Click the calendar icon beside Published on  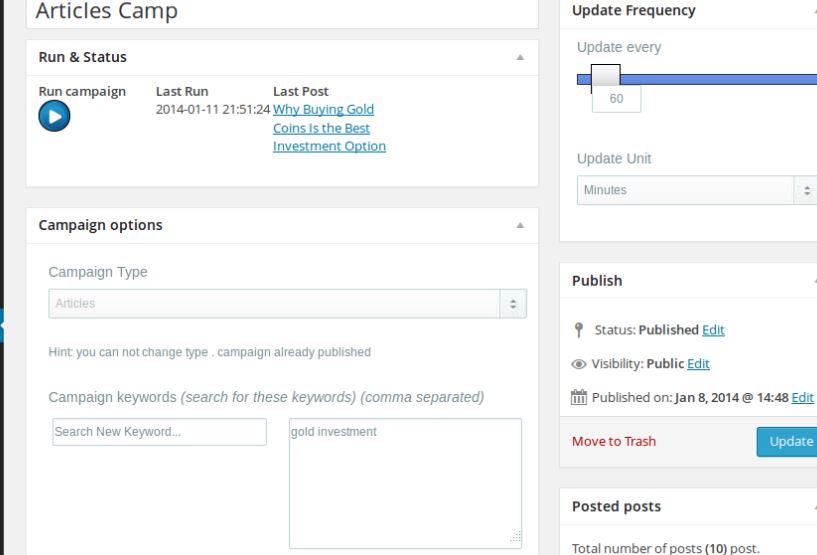coord(579,398)
